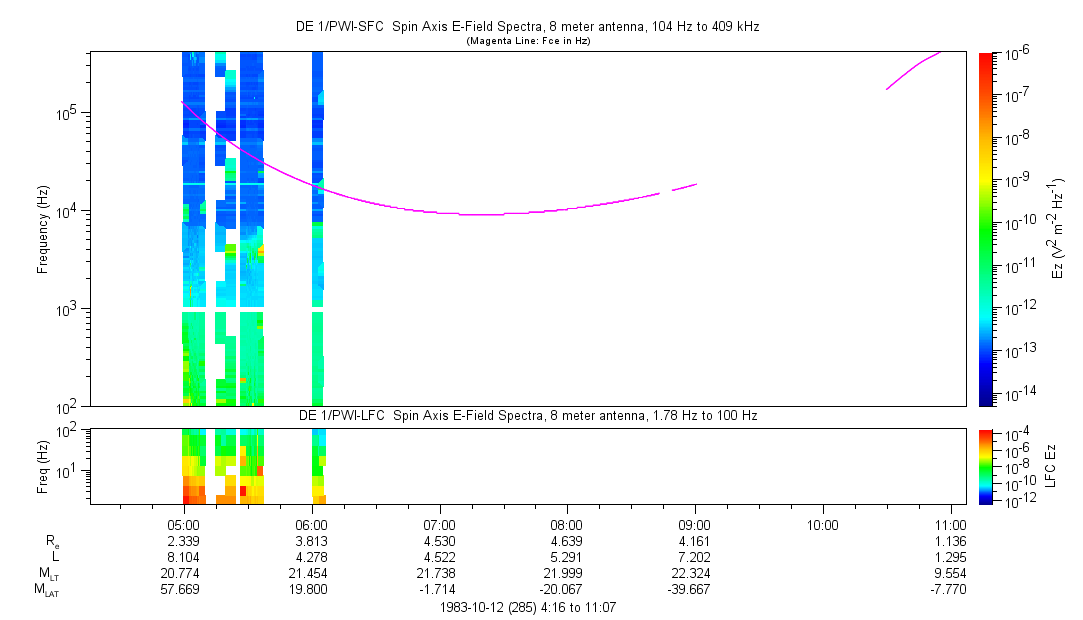Select the 11:00 time tick label

[x=950, y=524]
